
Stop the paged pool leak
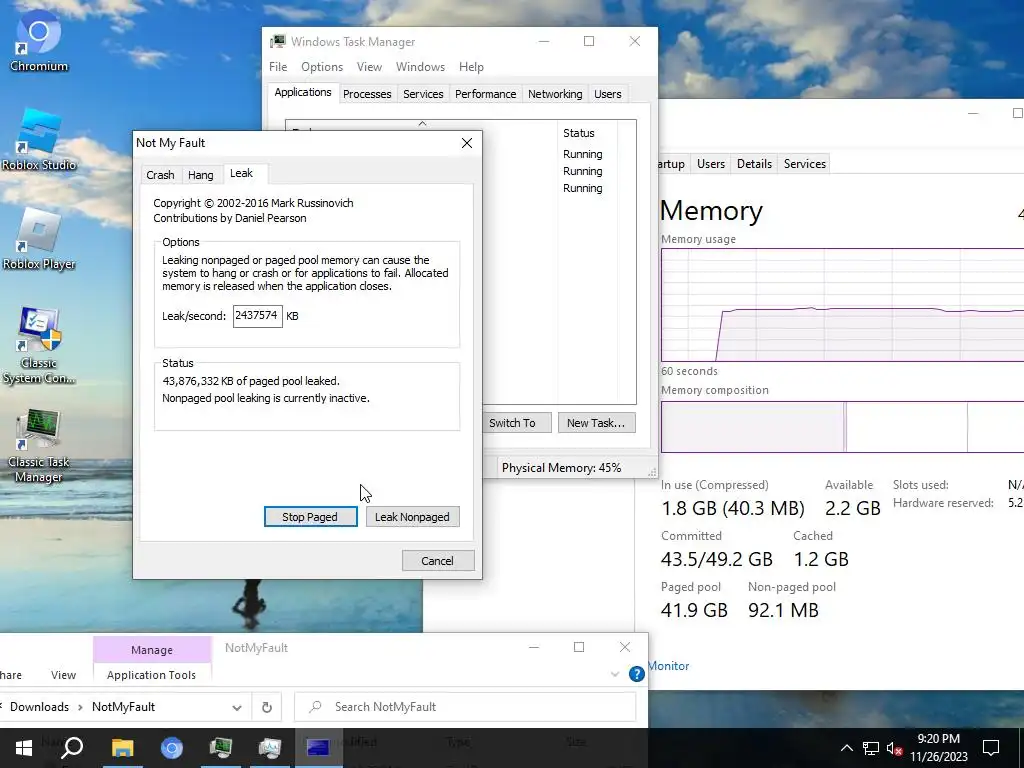click(x=310, y=517)
